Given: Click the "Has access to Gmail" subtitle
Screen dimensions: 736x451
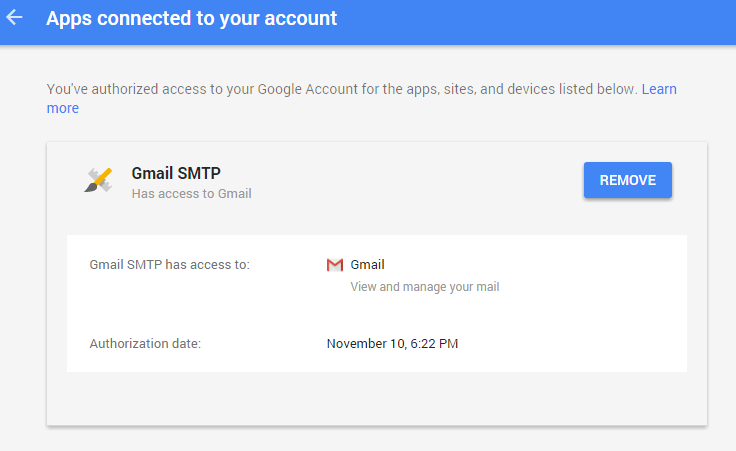Looking at the screenshot, I should pos(192,194).
